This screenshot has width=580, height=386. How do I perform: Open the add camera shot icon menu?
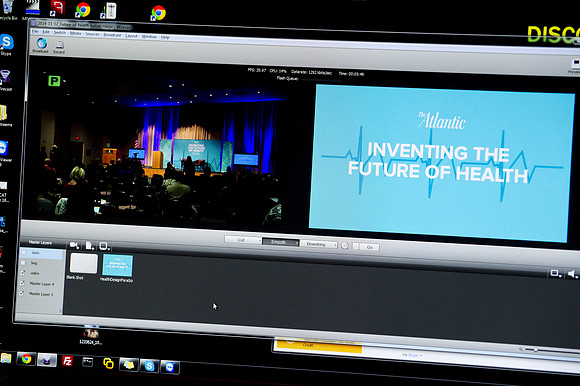pos(74,245)
